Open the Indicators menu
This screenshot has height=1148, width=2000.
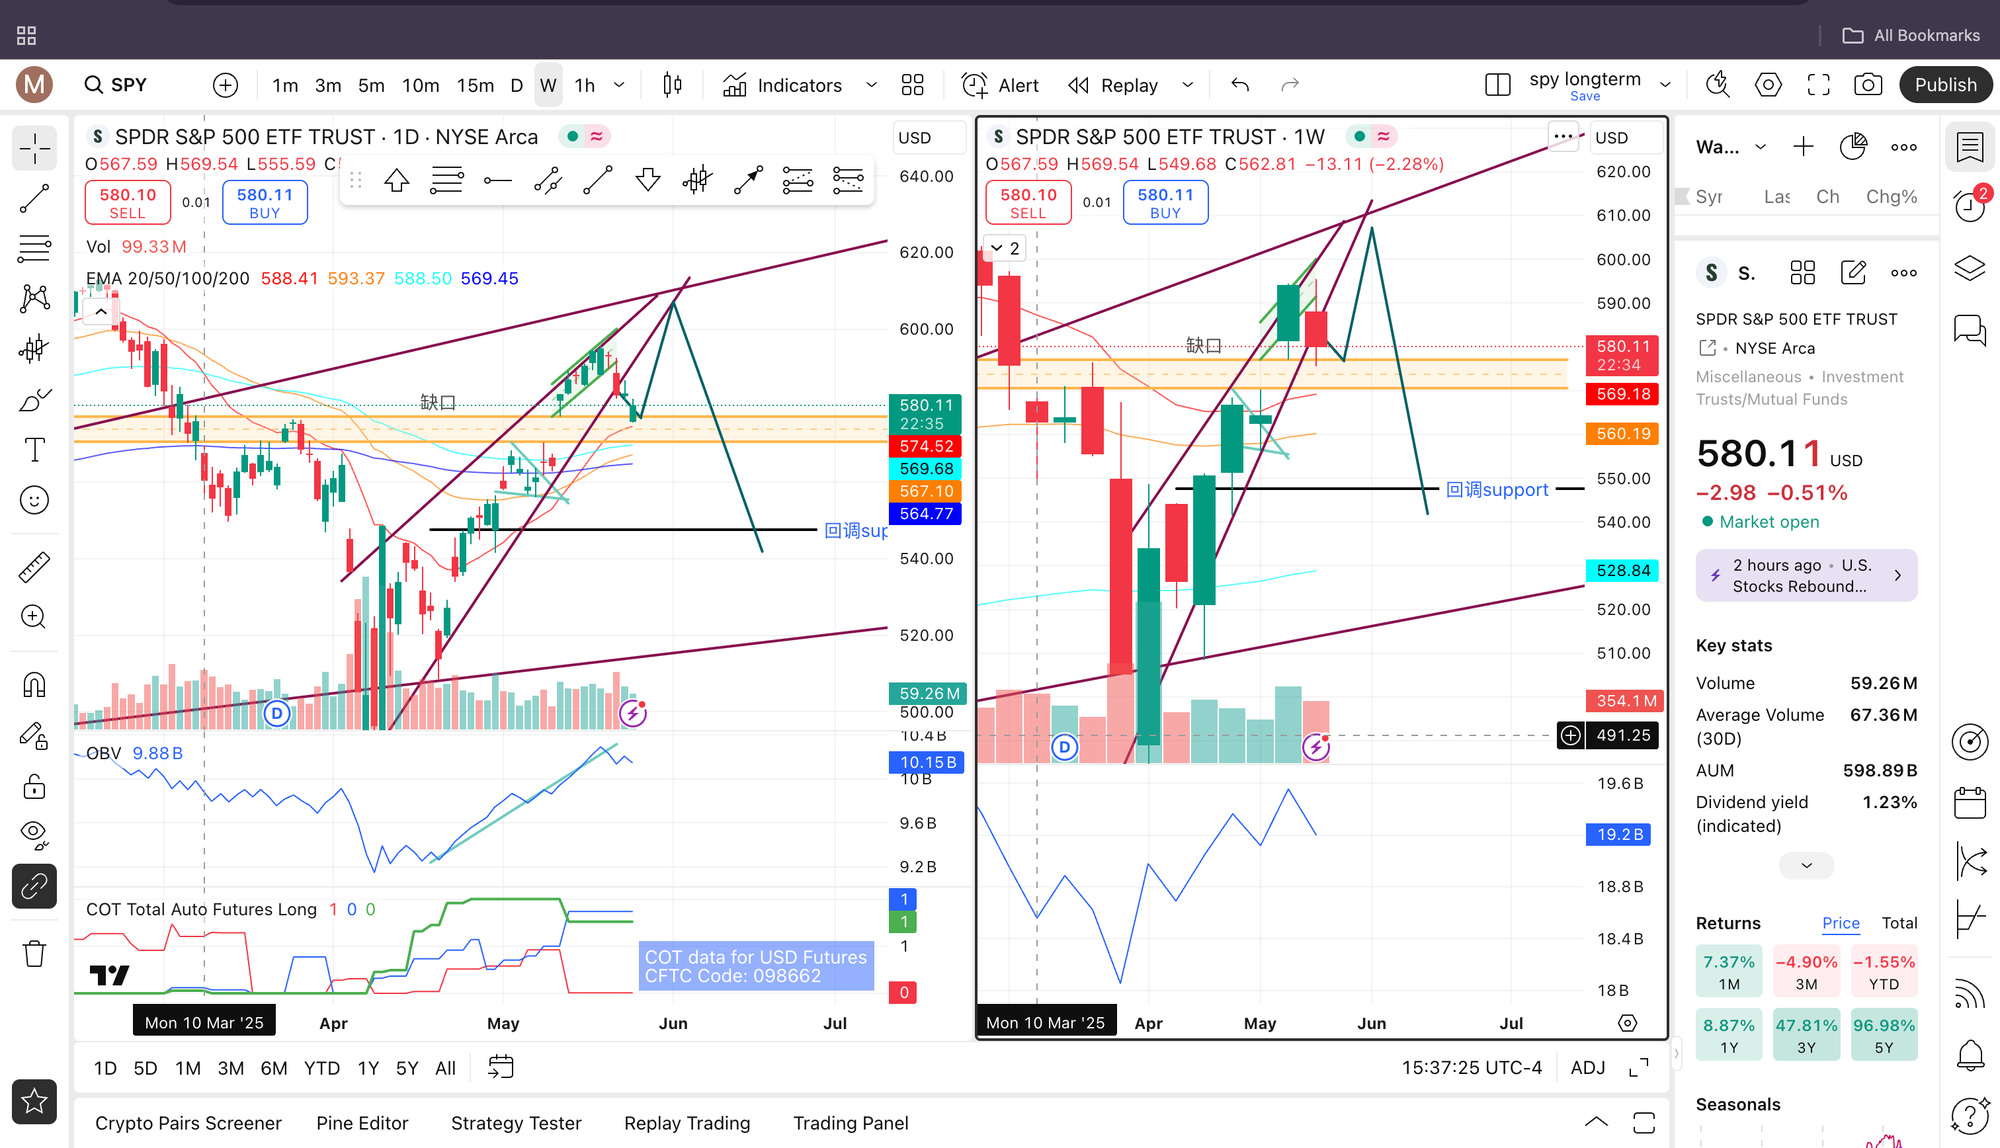pos(783,85)
